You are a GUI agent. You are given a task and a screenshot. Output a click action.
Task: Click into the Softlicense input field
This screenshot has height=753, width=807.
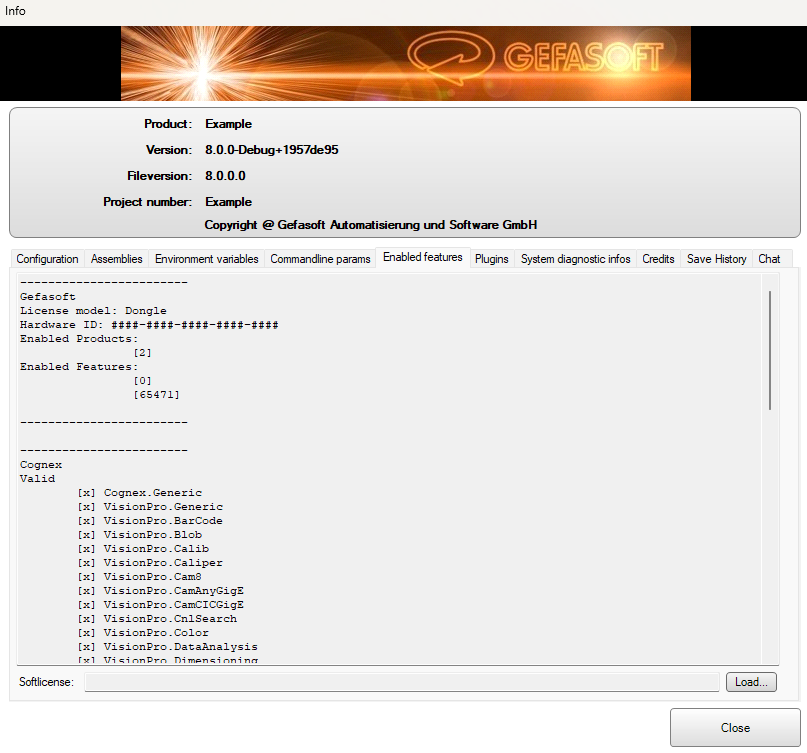[401, 682]
